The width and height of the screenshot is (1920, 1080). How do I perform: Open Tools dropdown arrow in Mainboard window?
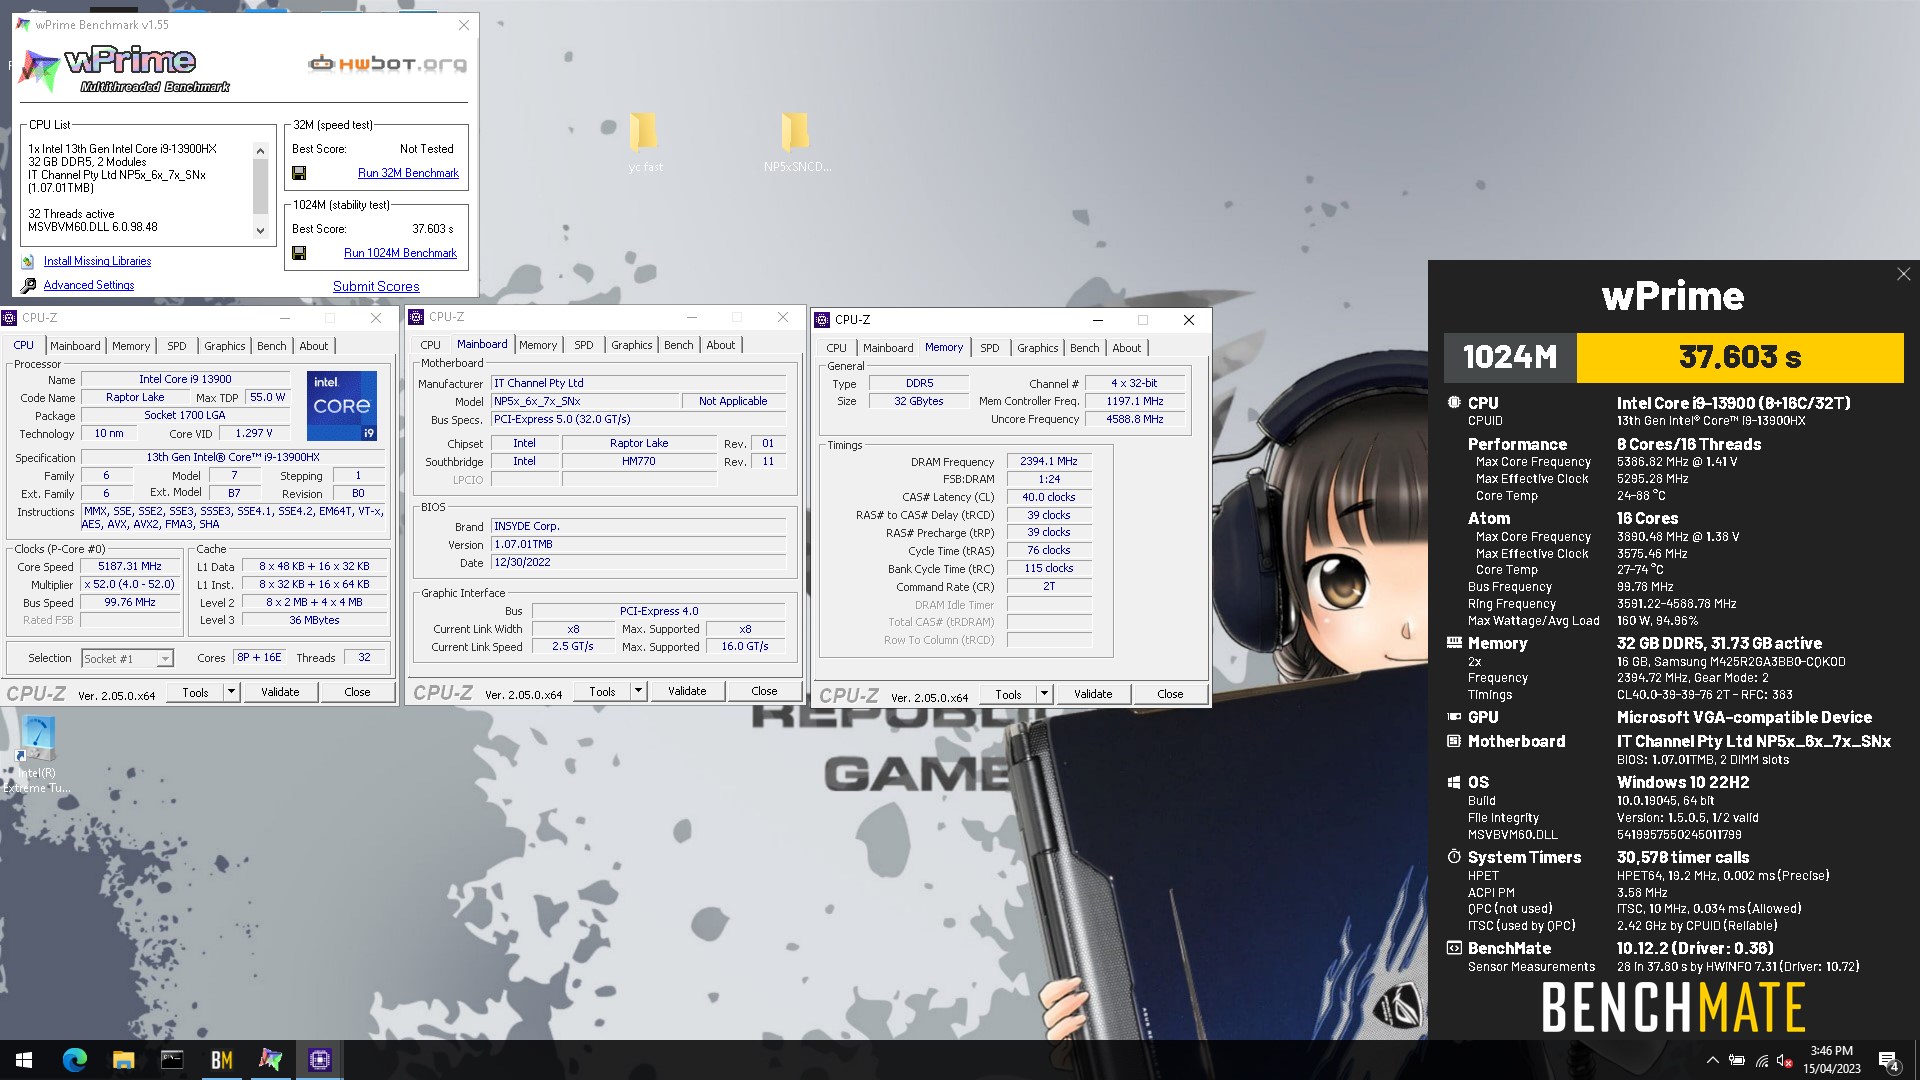[638, 691]
